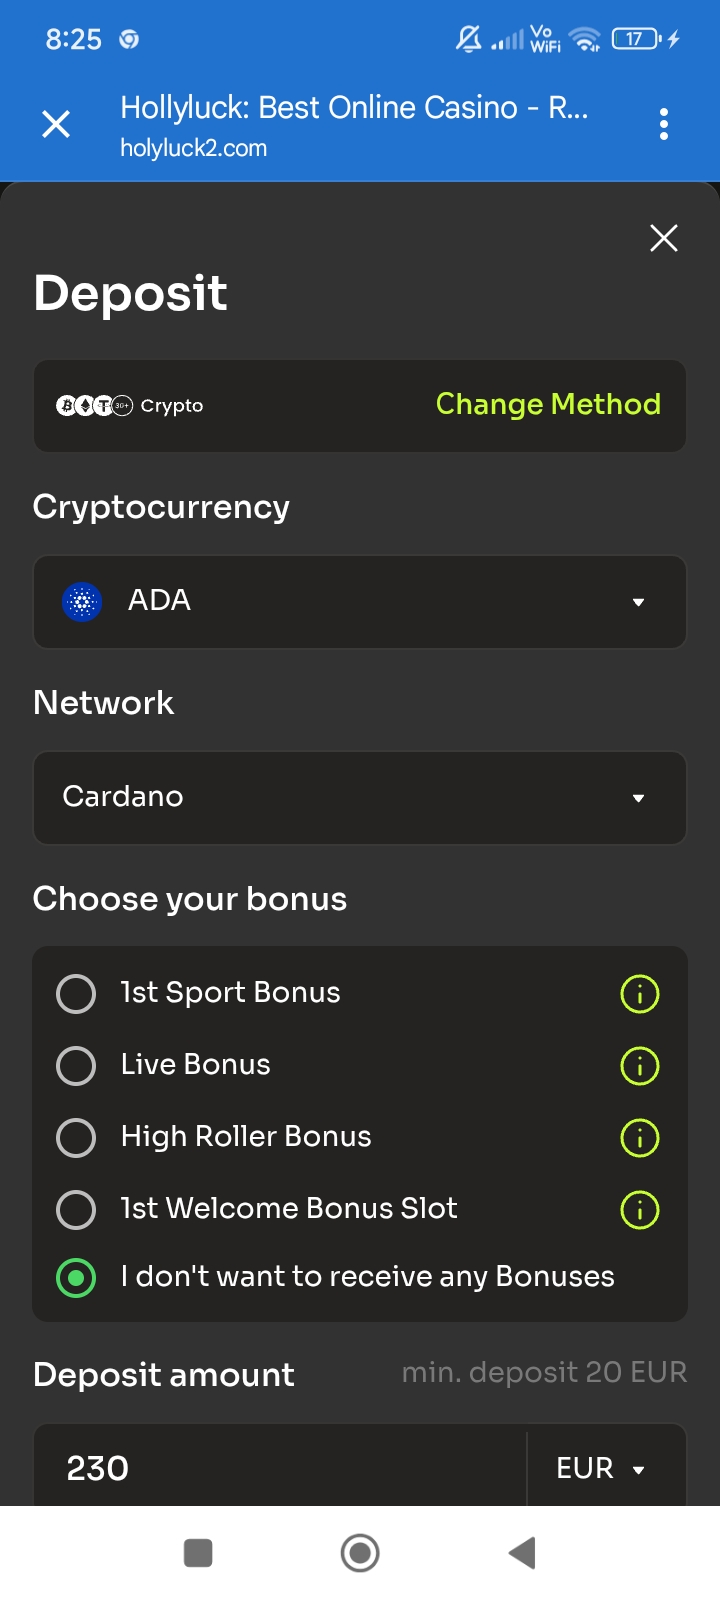Select no bonuses radio option
Screen dimensions: 720x1600
point(76,1278)
